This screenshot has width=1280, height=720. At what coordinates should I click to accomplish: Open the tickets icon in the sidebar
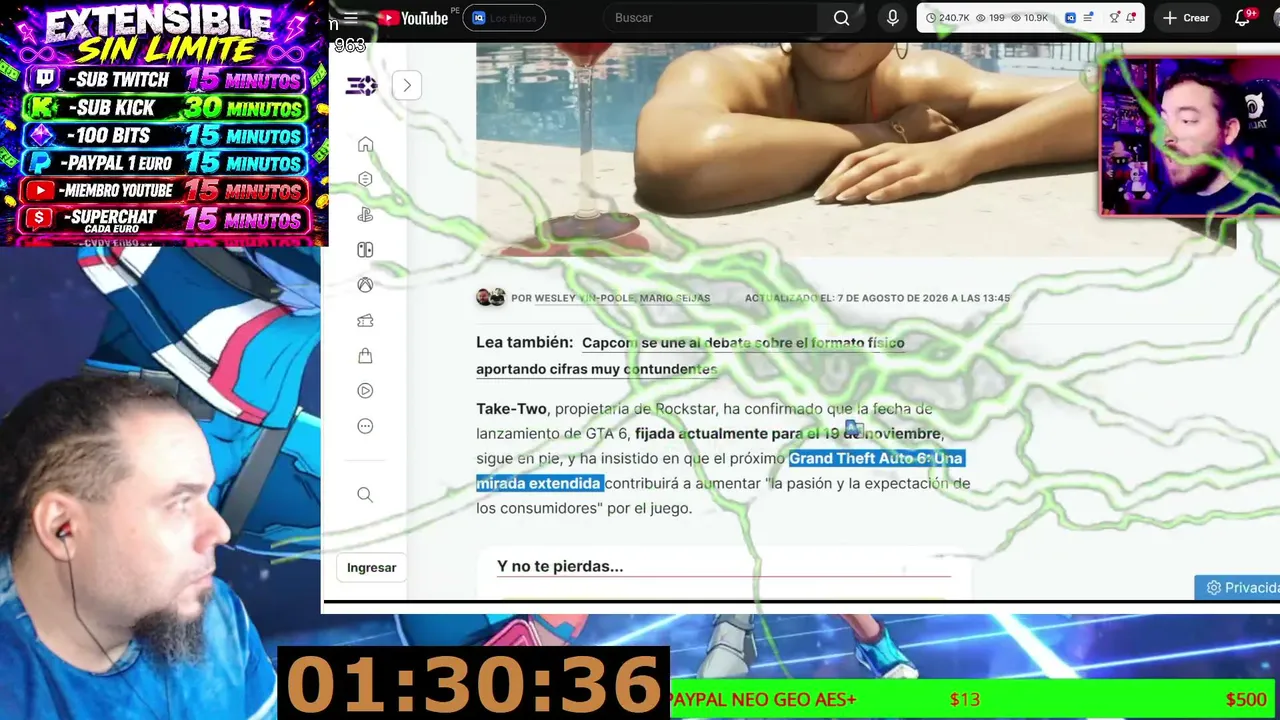pyautogui.click(x=365, y=320)
